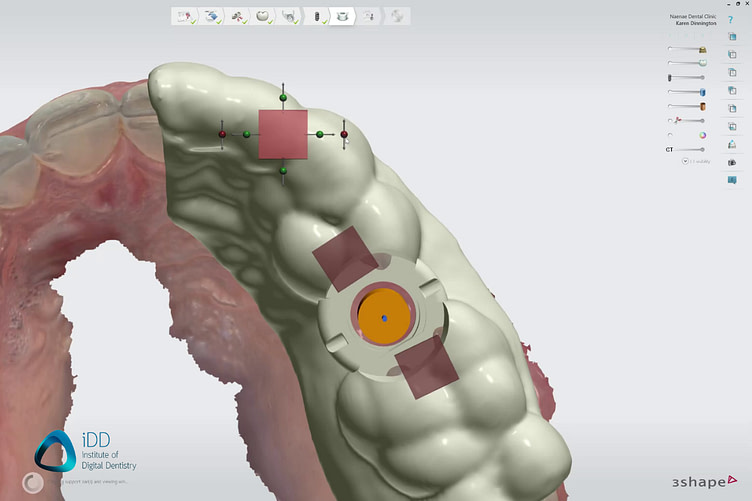Click the right dark red control point
The height and width of the screenshot is (501, 752).
(x=344, y=134)
